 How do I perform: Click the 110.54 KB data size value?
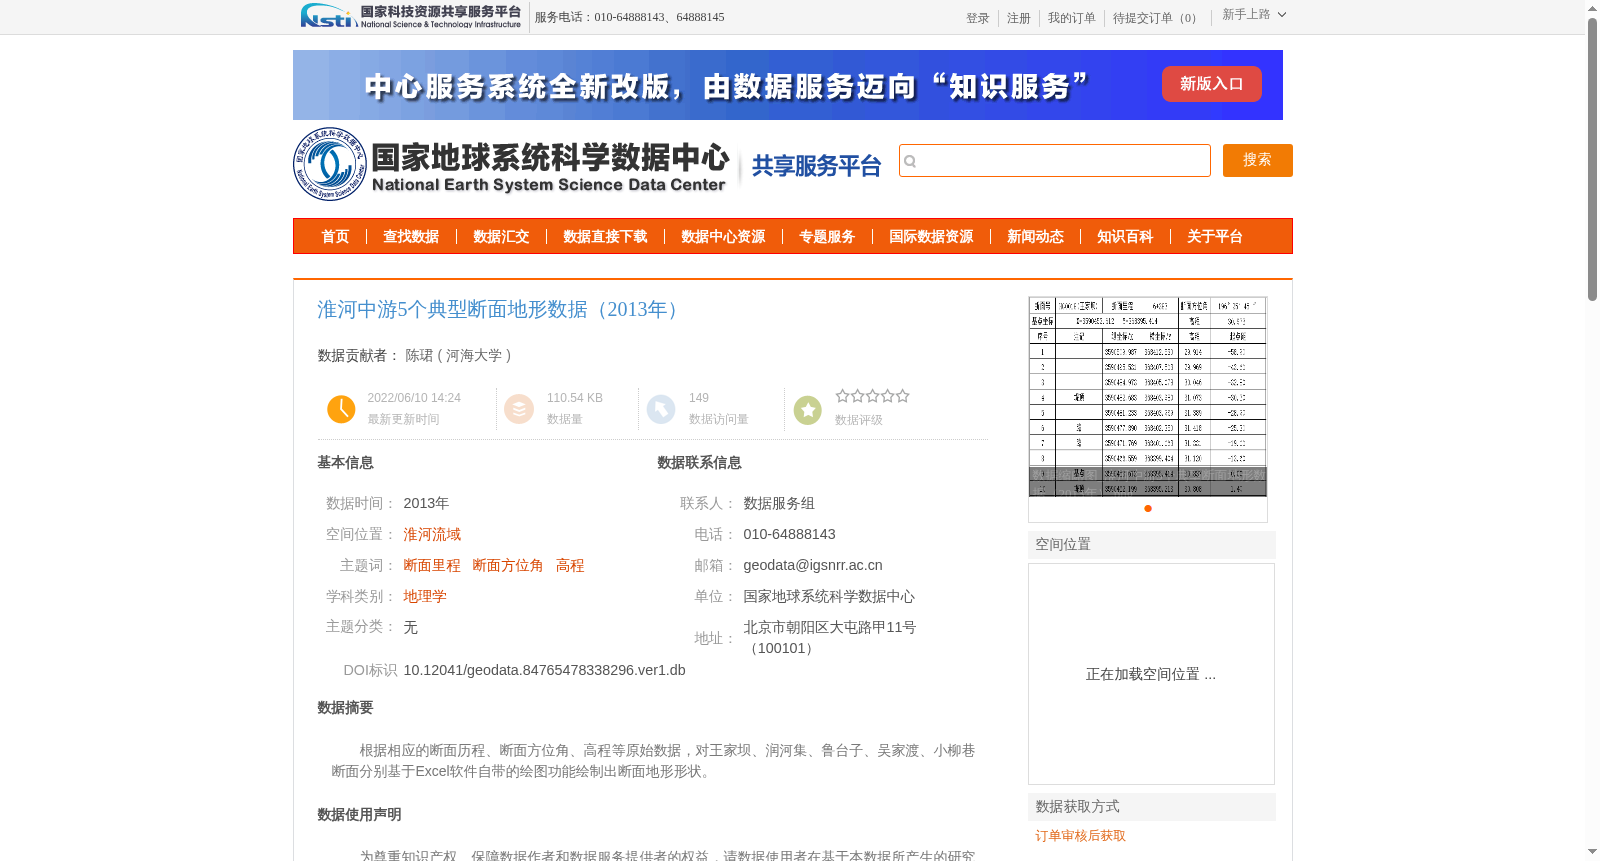click(x=575, y=398)
